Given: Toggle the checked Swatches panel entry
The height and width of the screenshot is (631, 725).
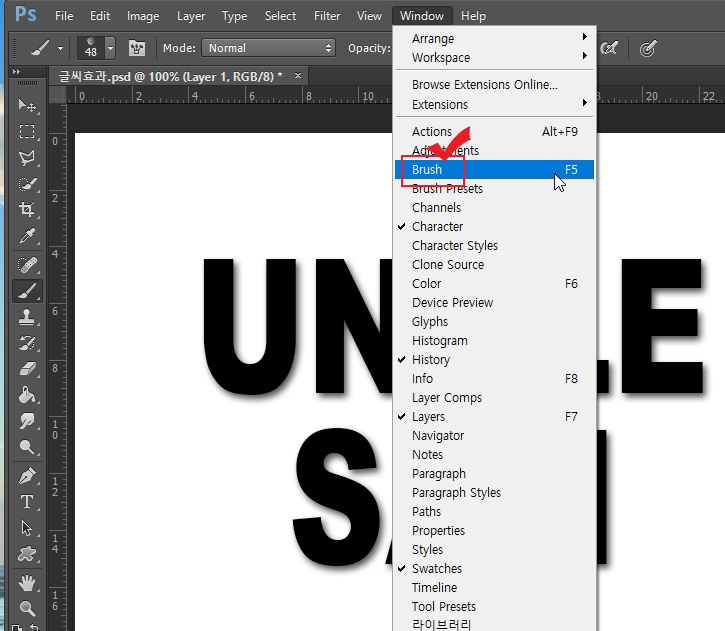Looking at the screenshot, I should point(494,568).
